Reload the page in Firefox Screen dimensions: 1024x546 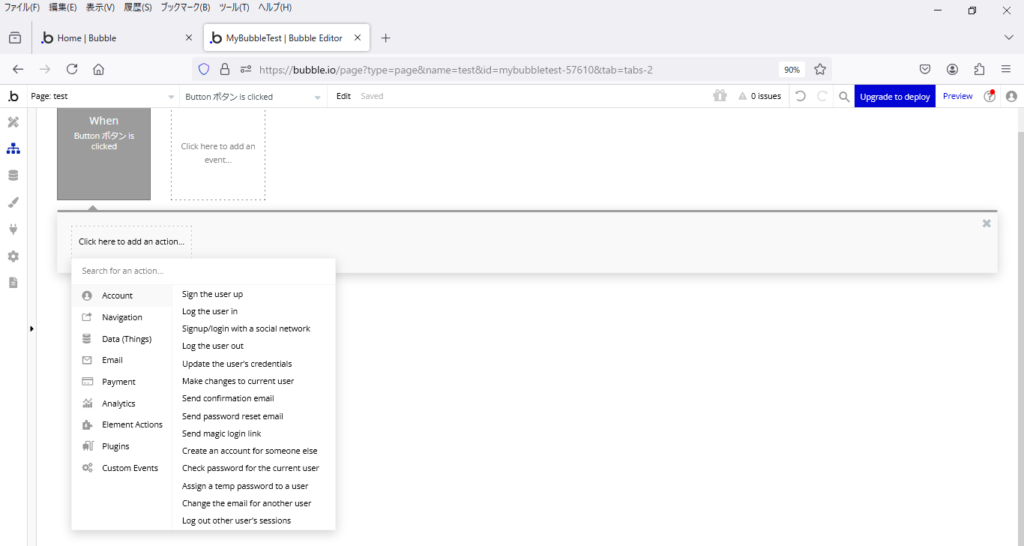(72, 69)
